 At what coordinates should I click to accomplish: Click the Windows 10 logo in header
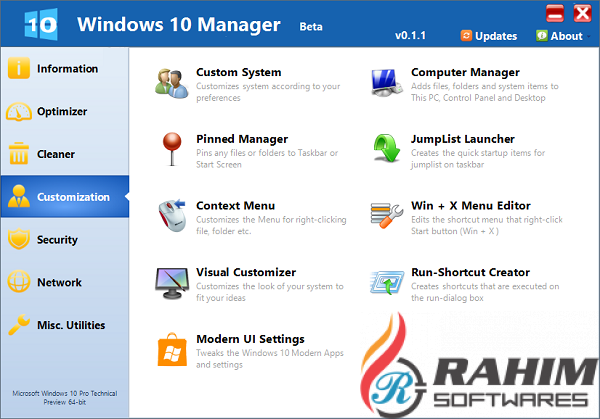[41, 24]
